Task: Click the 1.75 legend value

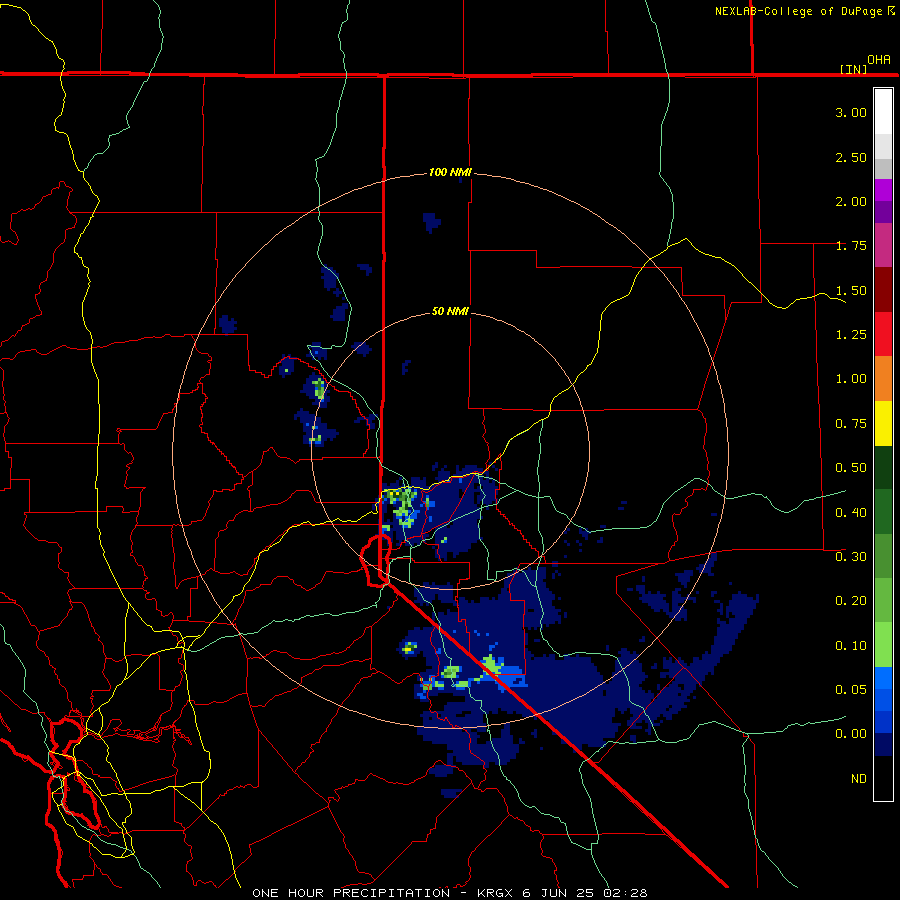Action: (851, 246)
